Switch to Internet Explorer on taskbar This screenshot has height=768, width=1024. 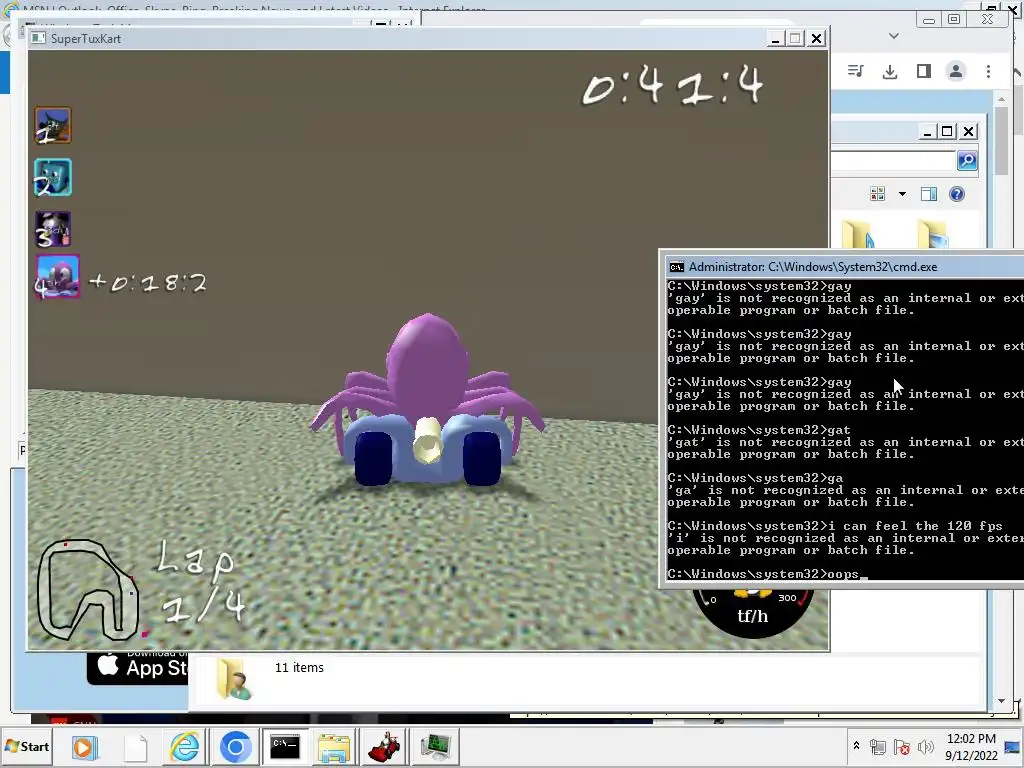[185, 747]
